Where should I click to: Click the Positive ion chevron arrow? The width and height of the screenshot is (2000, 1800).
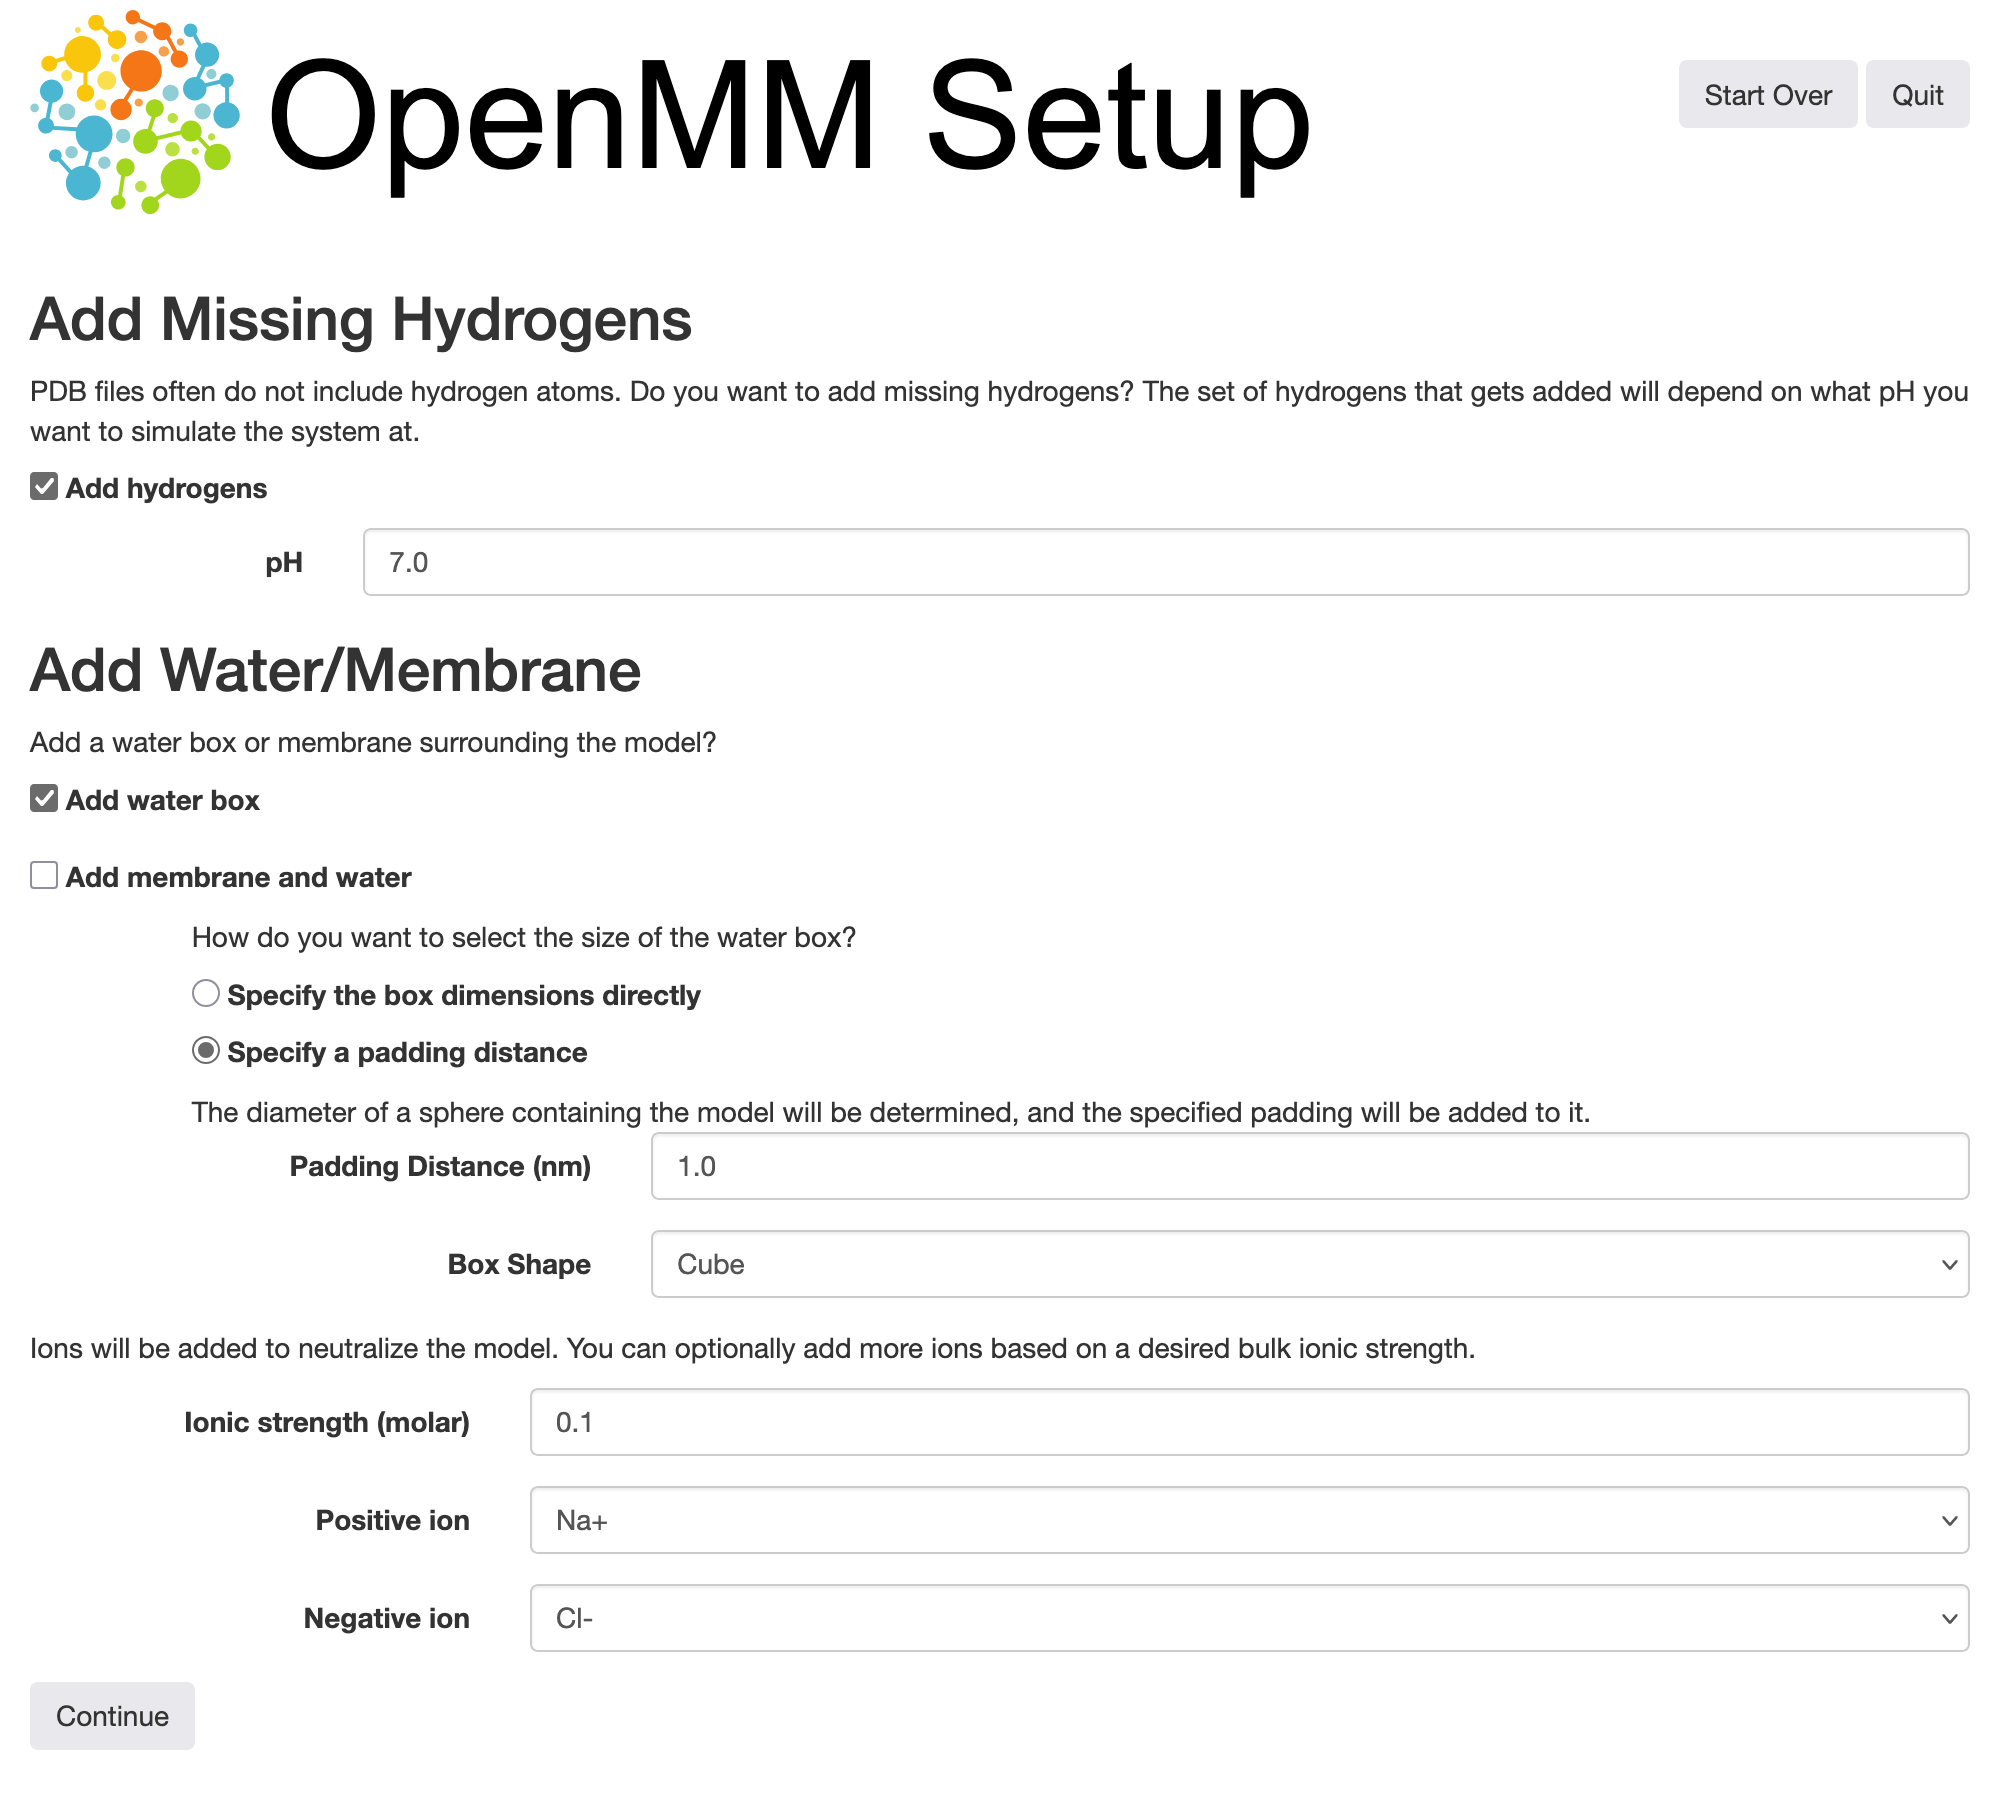1948,1521
